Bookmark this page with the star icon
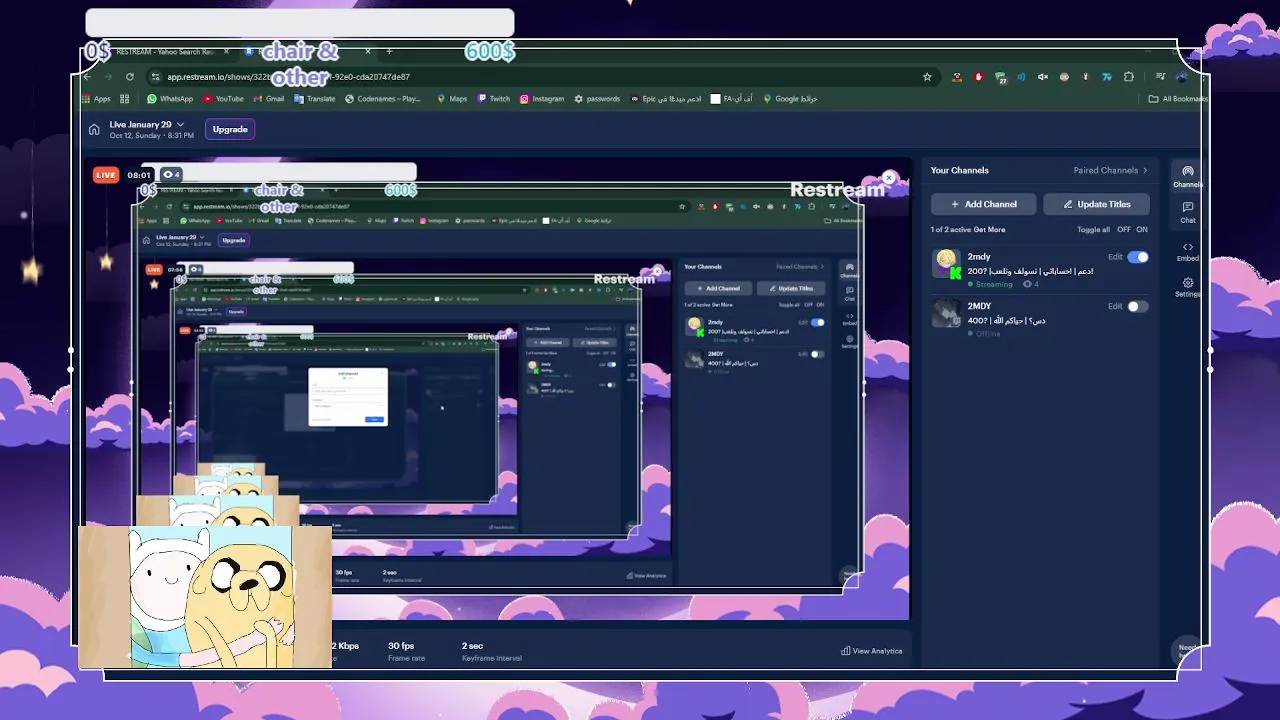The image size is (1280, 720). (x=927, y=76)
